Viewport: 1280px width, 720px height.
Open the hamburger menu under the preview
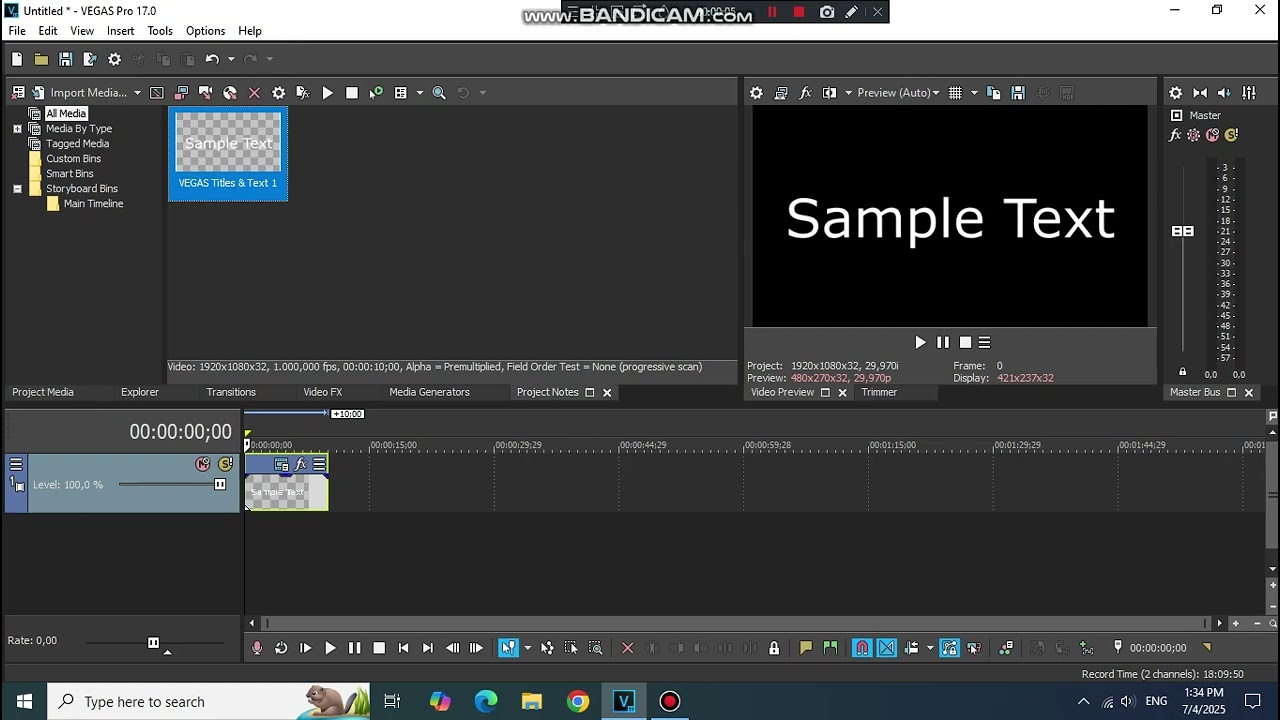[984, 342]
